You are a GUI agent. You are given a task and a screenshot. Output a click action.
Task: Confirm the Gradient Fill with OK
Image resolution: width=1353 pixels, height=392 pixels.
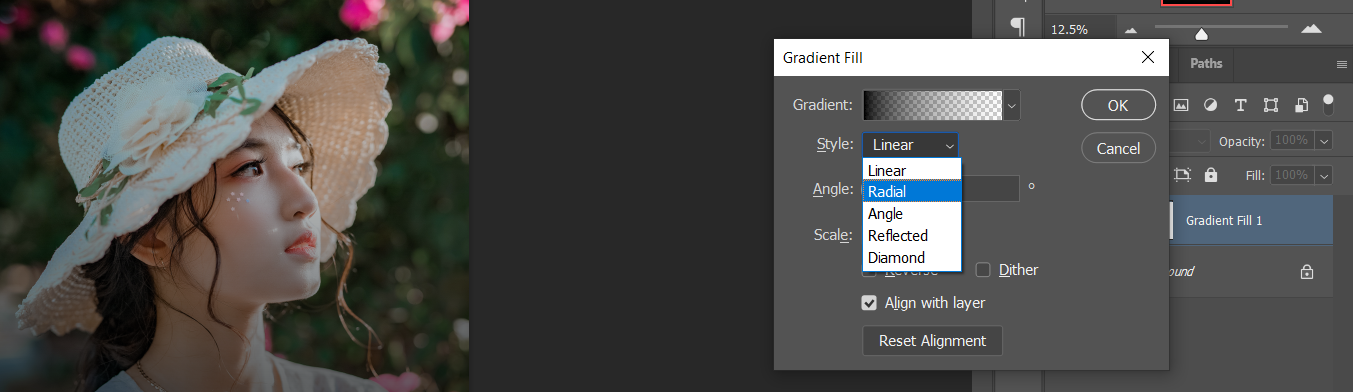[x=1118, y=105]
